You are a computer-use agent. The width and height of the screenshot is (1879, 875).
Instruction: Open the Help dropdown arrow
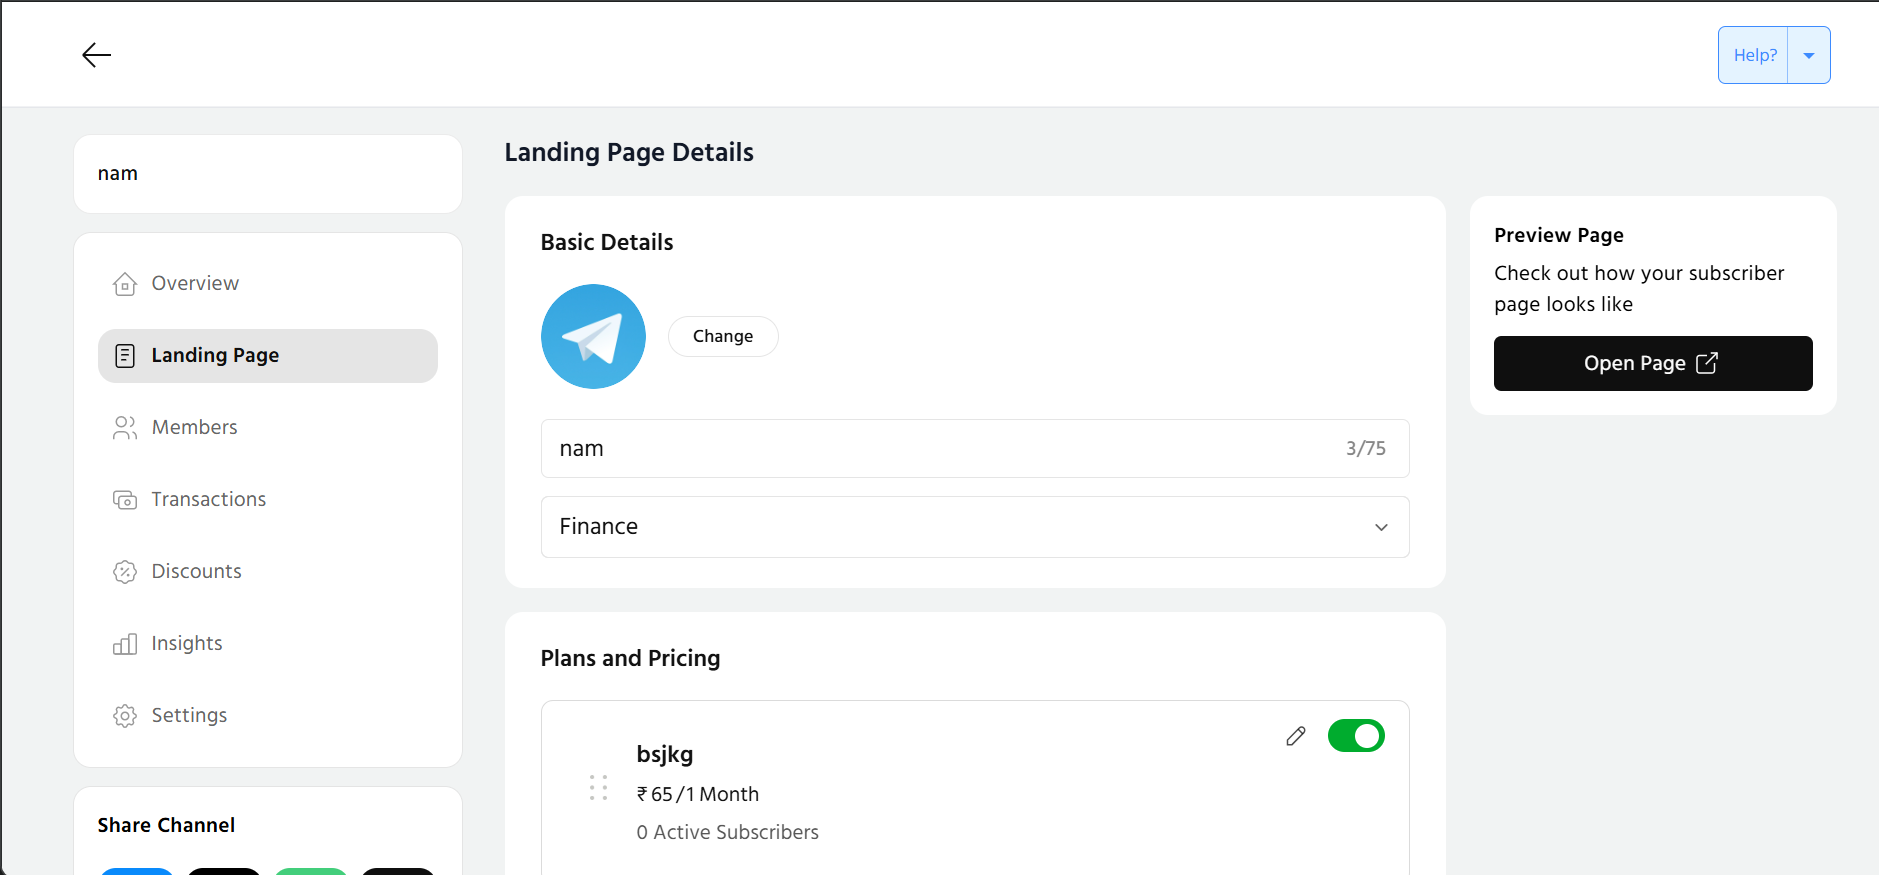point(1809,55)
